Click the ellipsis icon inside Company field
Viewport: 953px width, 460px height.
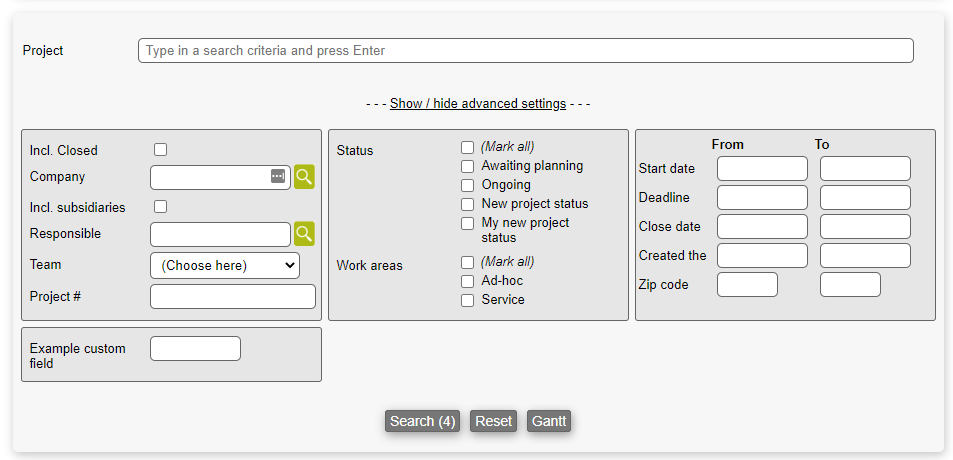coord(278,177)
